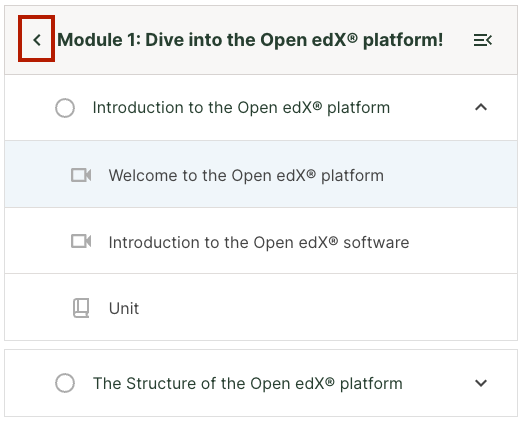Click header bar space left of sidebar toggle

458,40
